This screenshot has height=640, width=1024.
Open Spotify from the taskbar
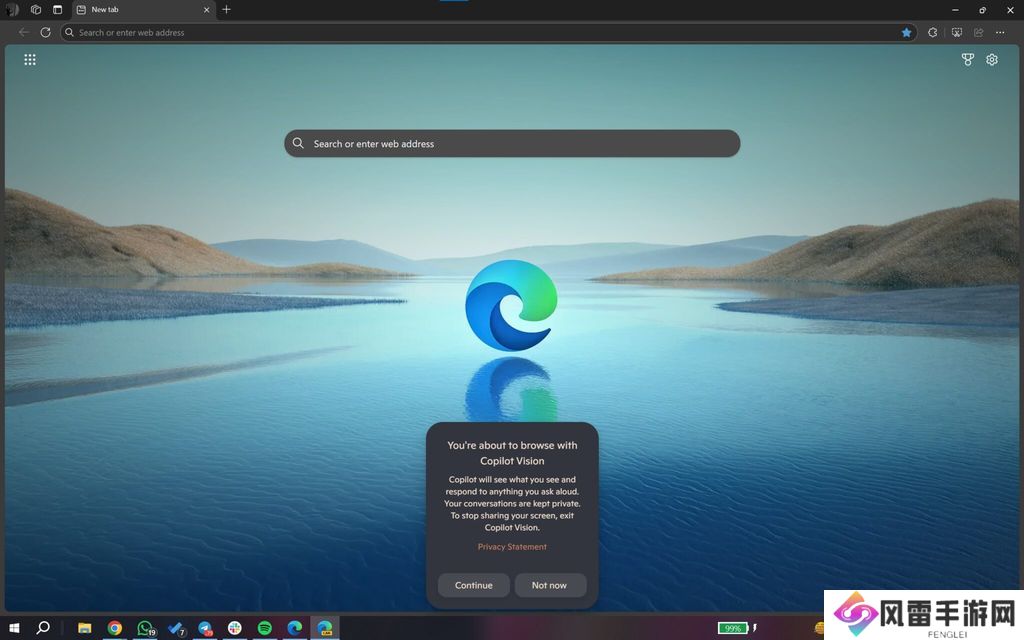pyautogui.click(x=265, y=628)
